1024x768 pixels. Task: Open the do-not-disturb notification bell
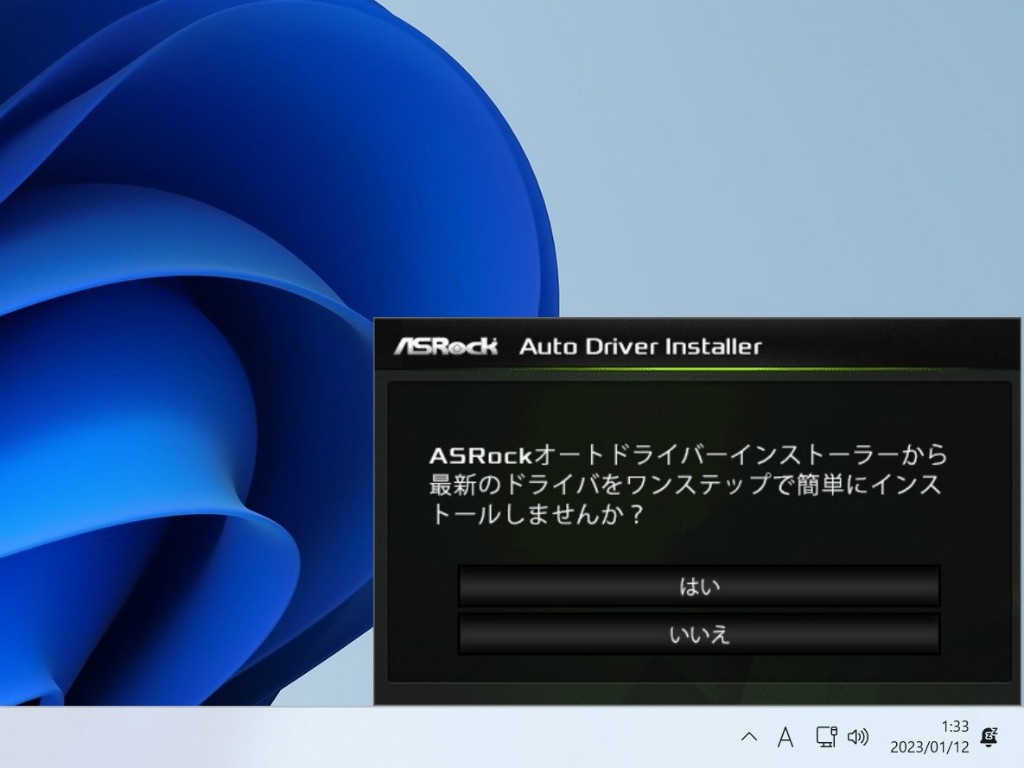989,737
